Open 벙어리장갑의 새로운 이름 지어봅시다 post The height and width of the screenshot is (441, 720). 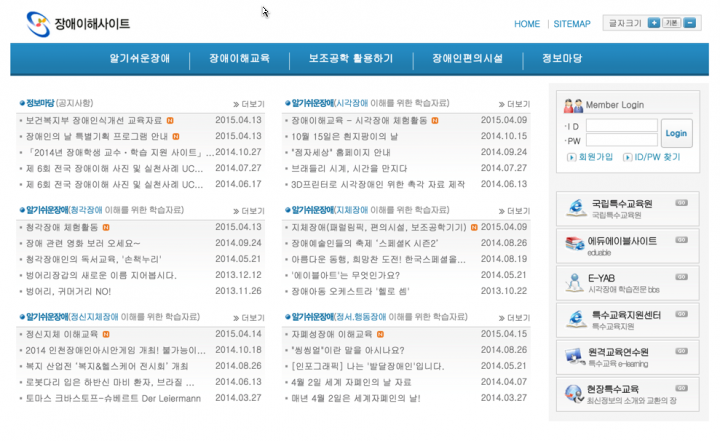click(101, 276)
